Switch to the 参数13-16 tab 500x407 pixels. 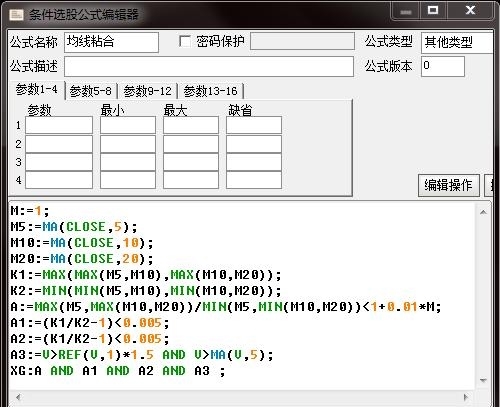(210, 91)
